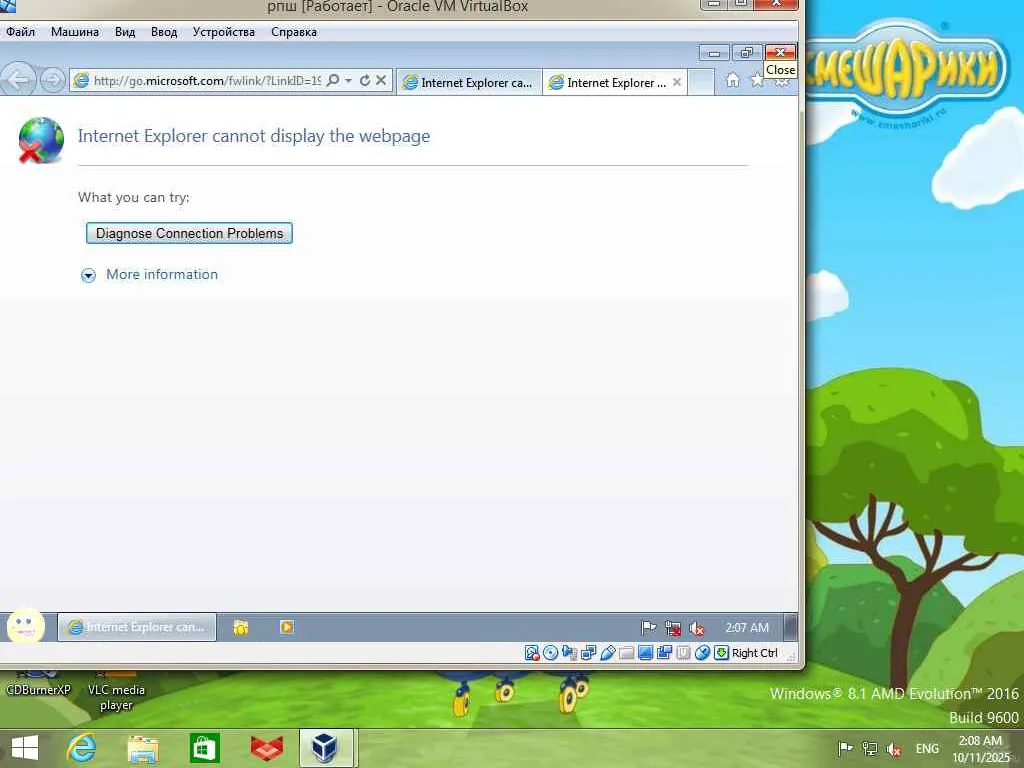Click Diagnose Connection Problems button
The width and height of the screenshot is (1024, 768).
[189, 233]
